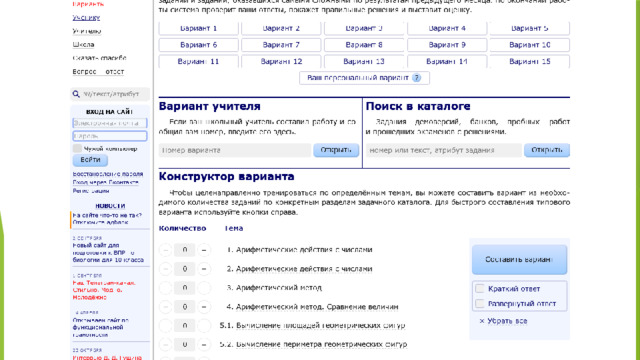Open Вариант 1
This screenshot has width=640, height=360.
[x=198, y=28]
